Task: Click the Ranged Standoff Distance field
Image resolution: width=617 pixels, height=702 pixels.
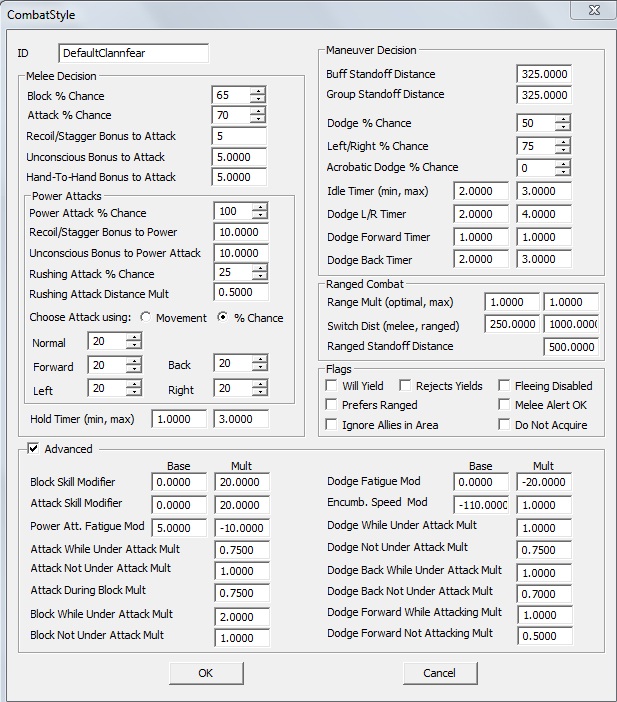Action: 571,347
